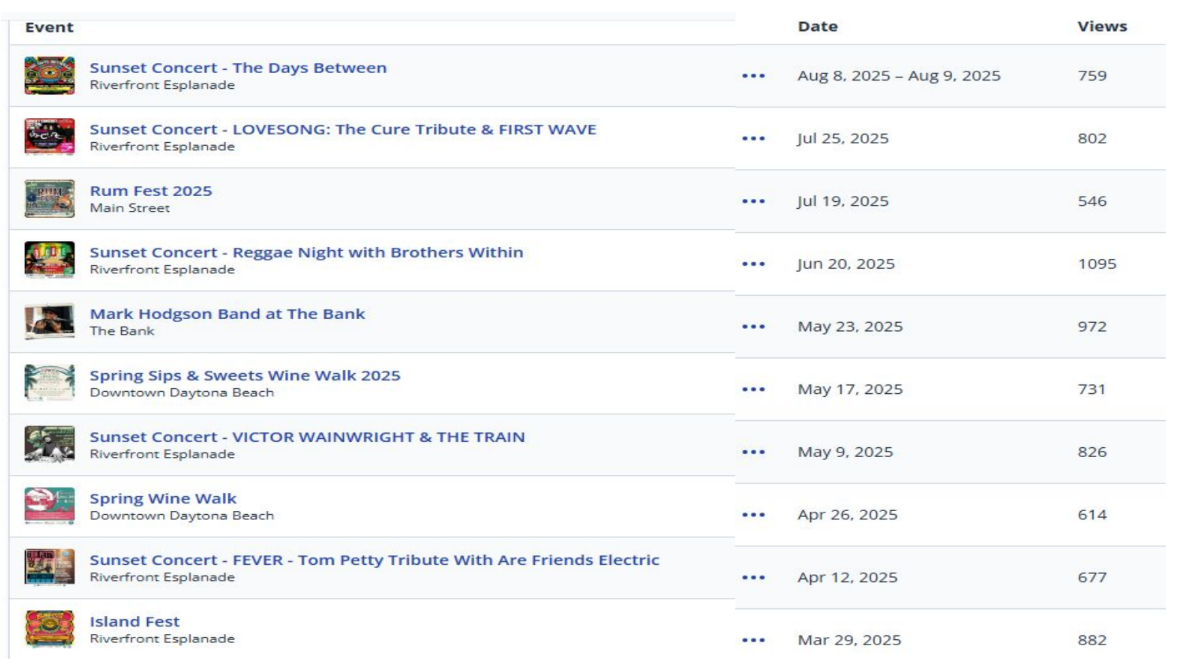Open three-dot menu for Spring Sips & Sweets

754,389
